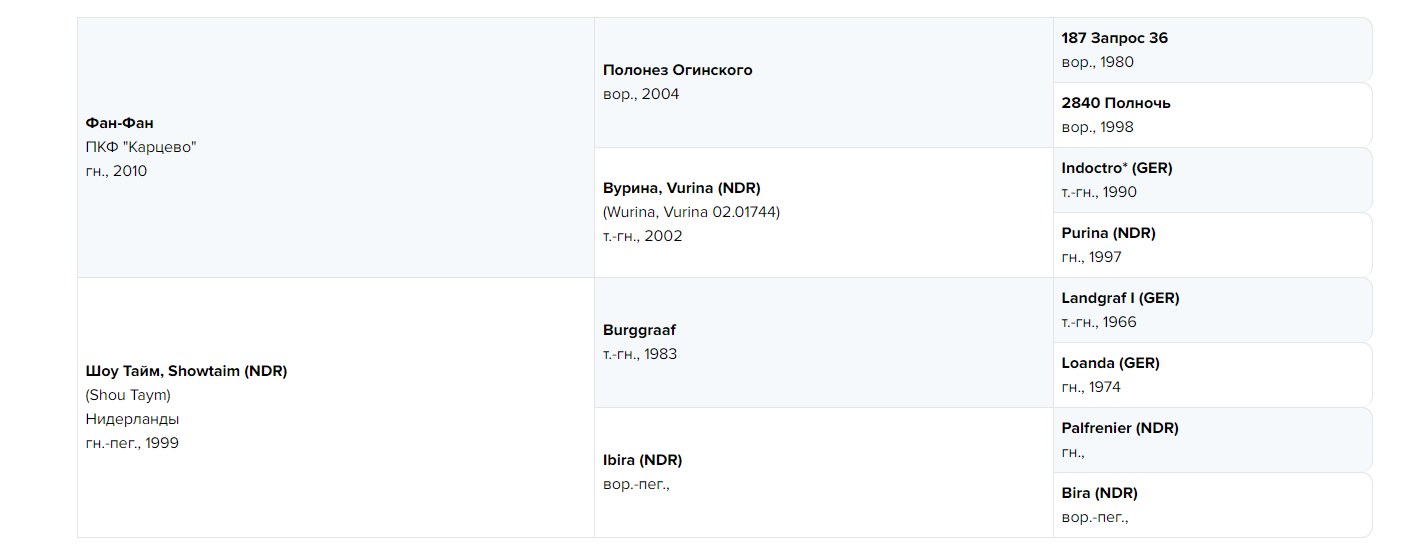The image size is (1422, 552).
Task: Click the "вор., 2004" details line
Action: 641,94
